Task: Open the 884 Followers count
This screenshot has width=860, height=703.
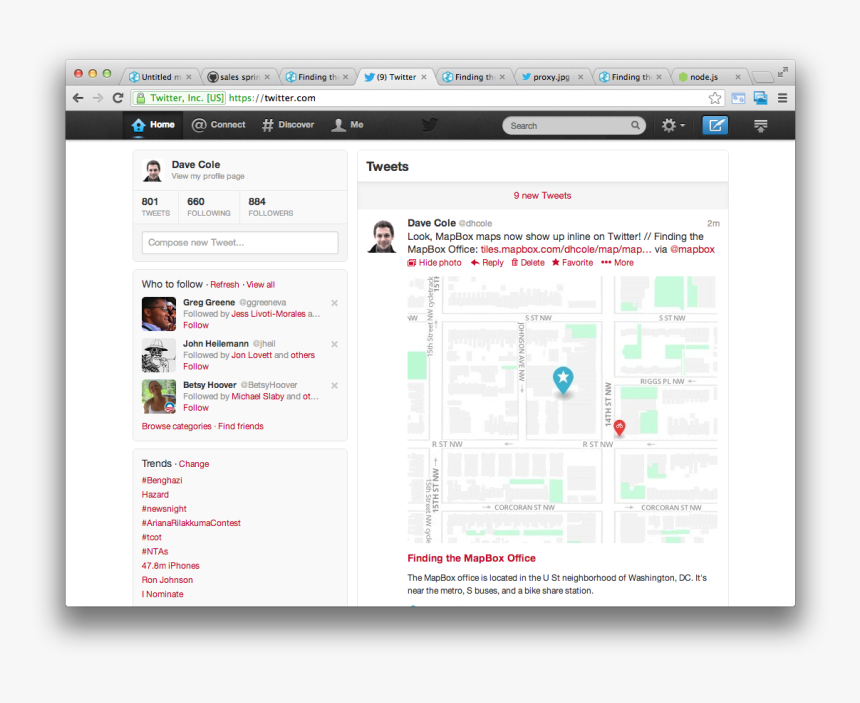Action: [271, 207]
